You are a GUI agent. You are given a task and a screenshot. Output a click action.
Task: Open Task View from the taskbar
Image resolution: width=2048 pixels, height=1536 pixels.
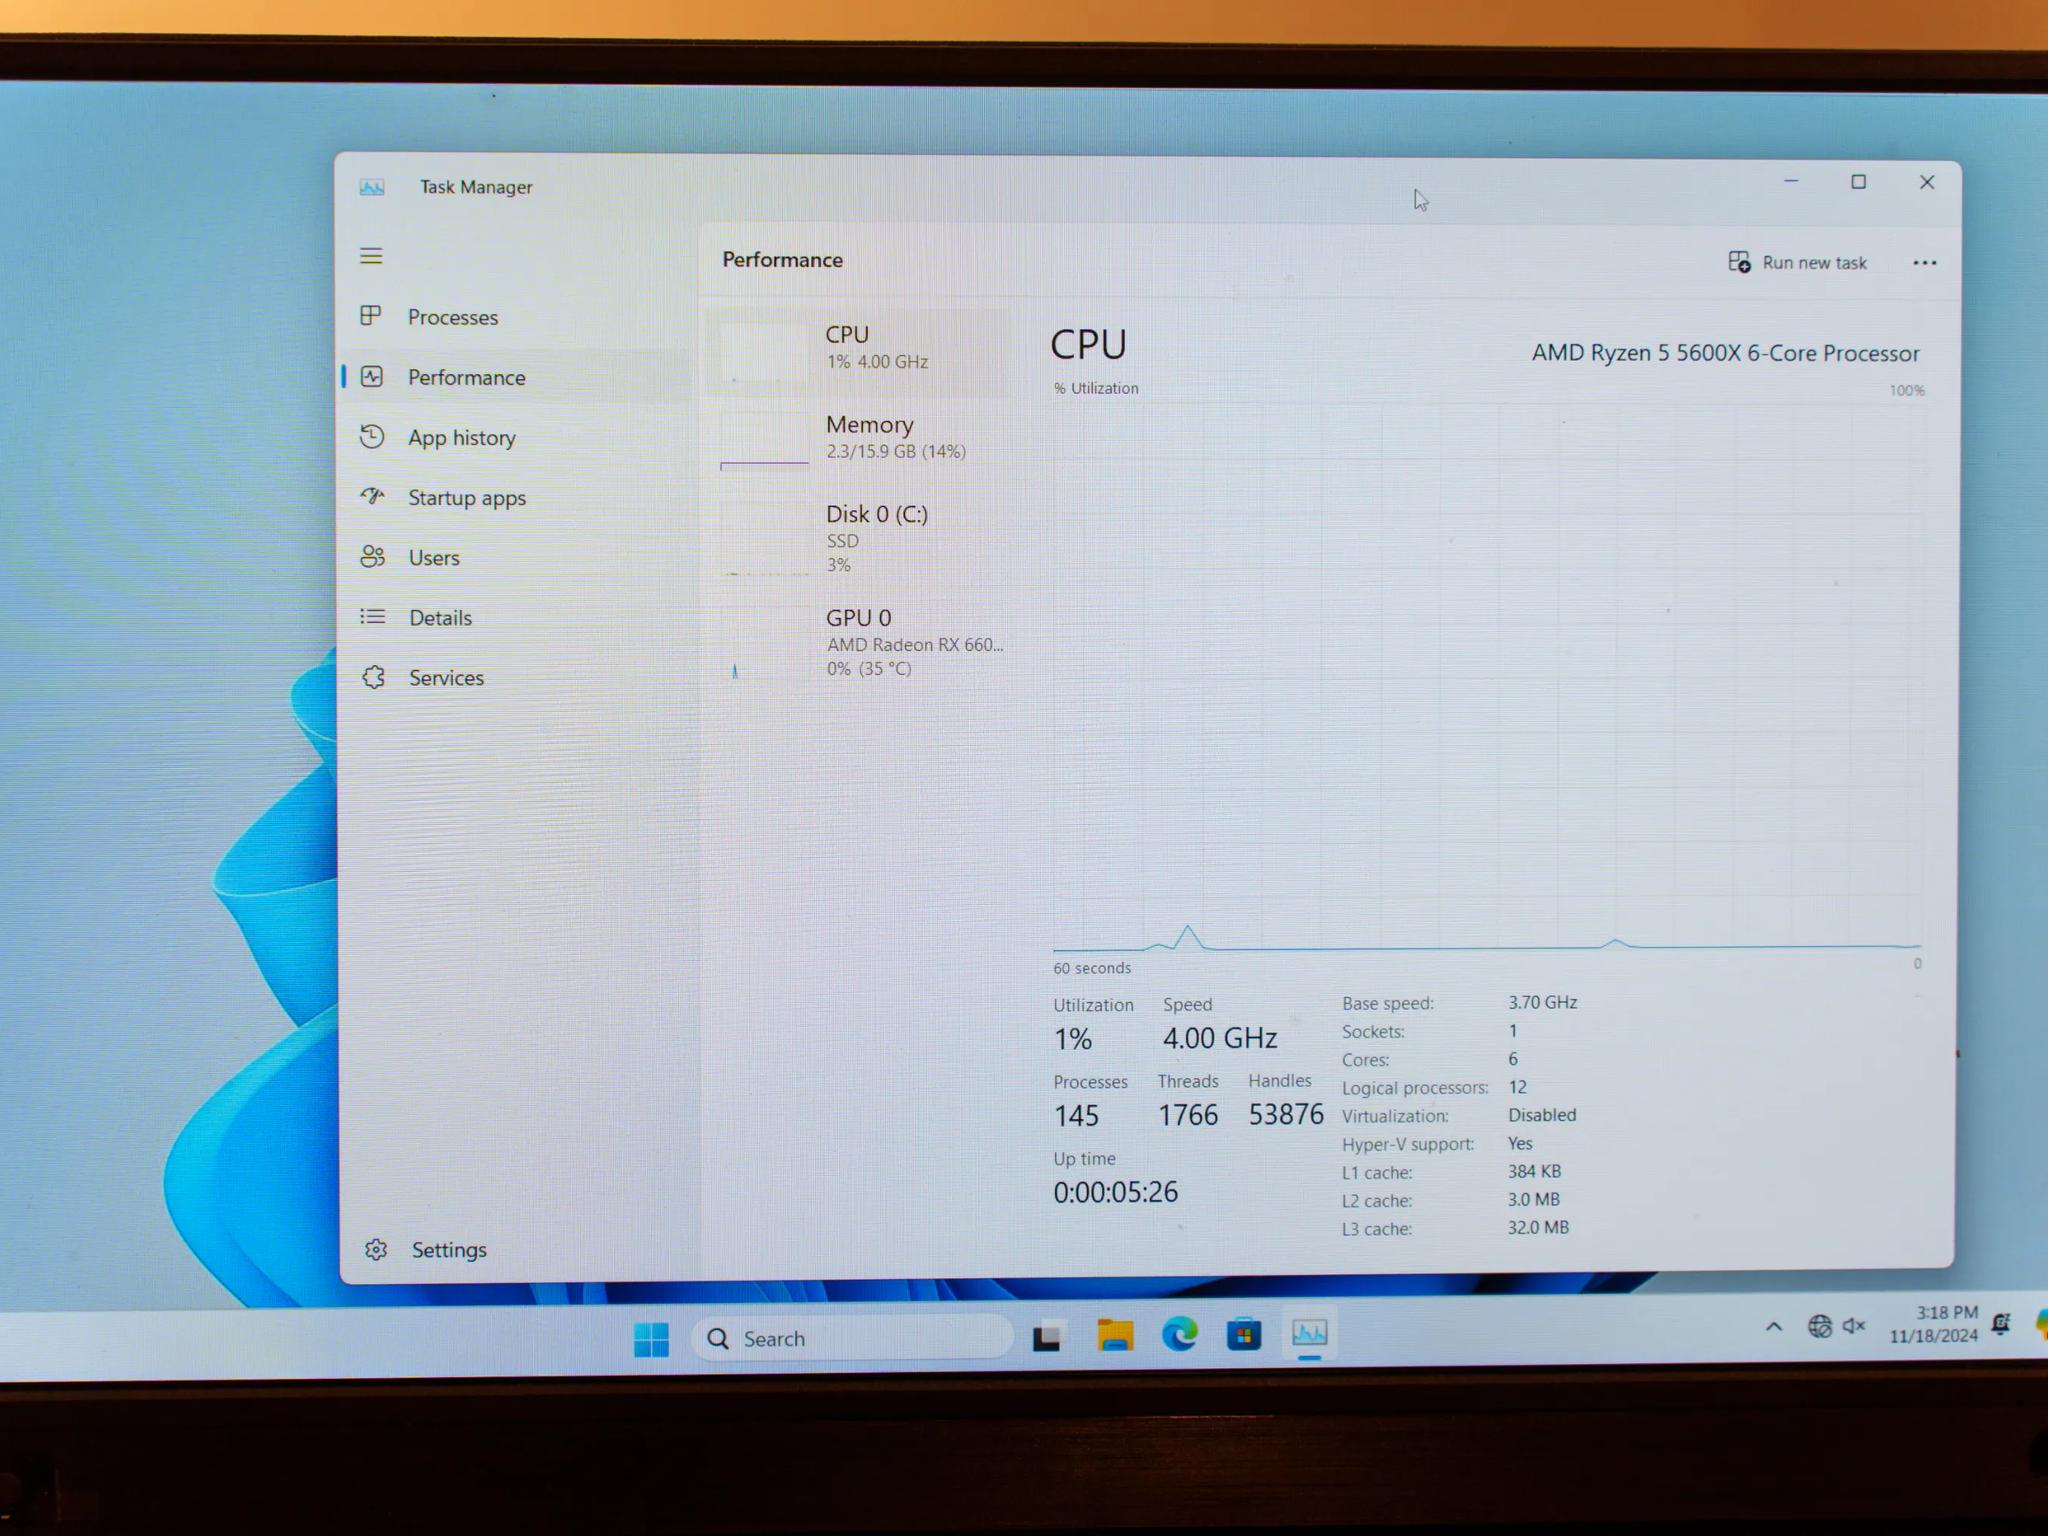click(x=1047, y=1336)
